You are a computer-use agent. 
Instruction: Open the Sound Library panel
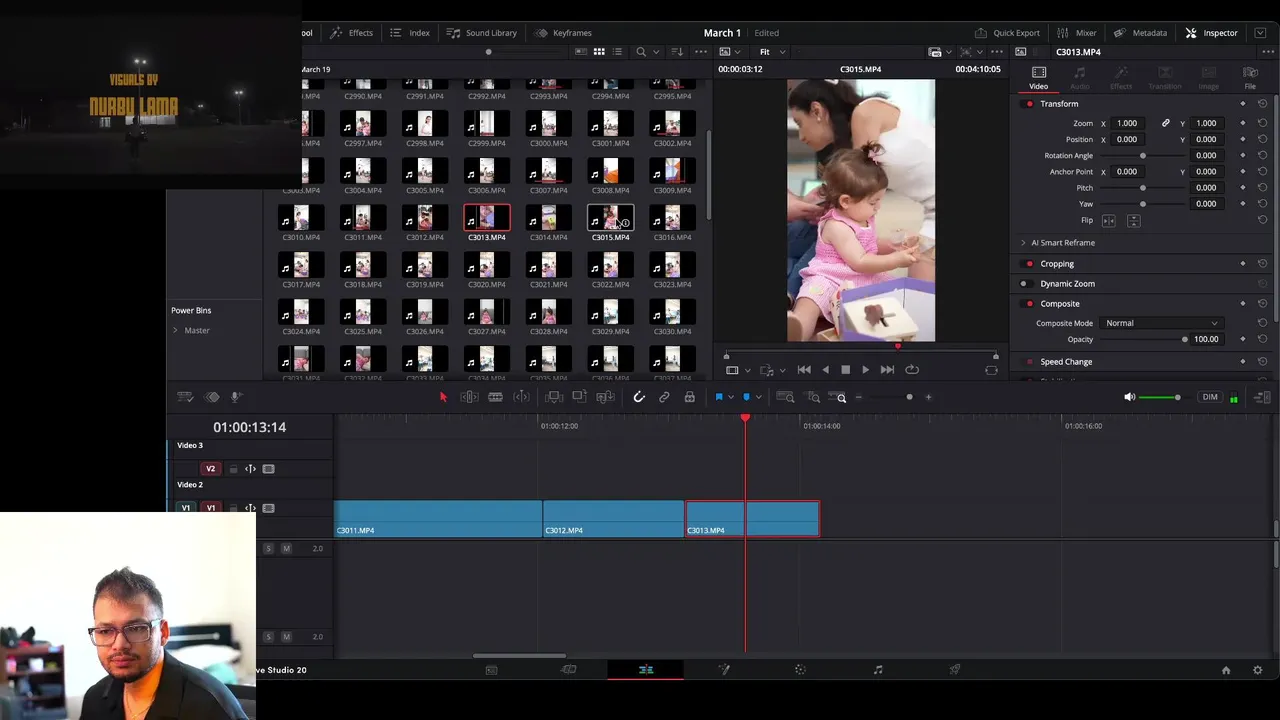[482, 33]
